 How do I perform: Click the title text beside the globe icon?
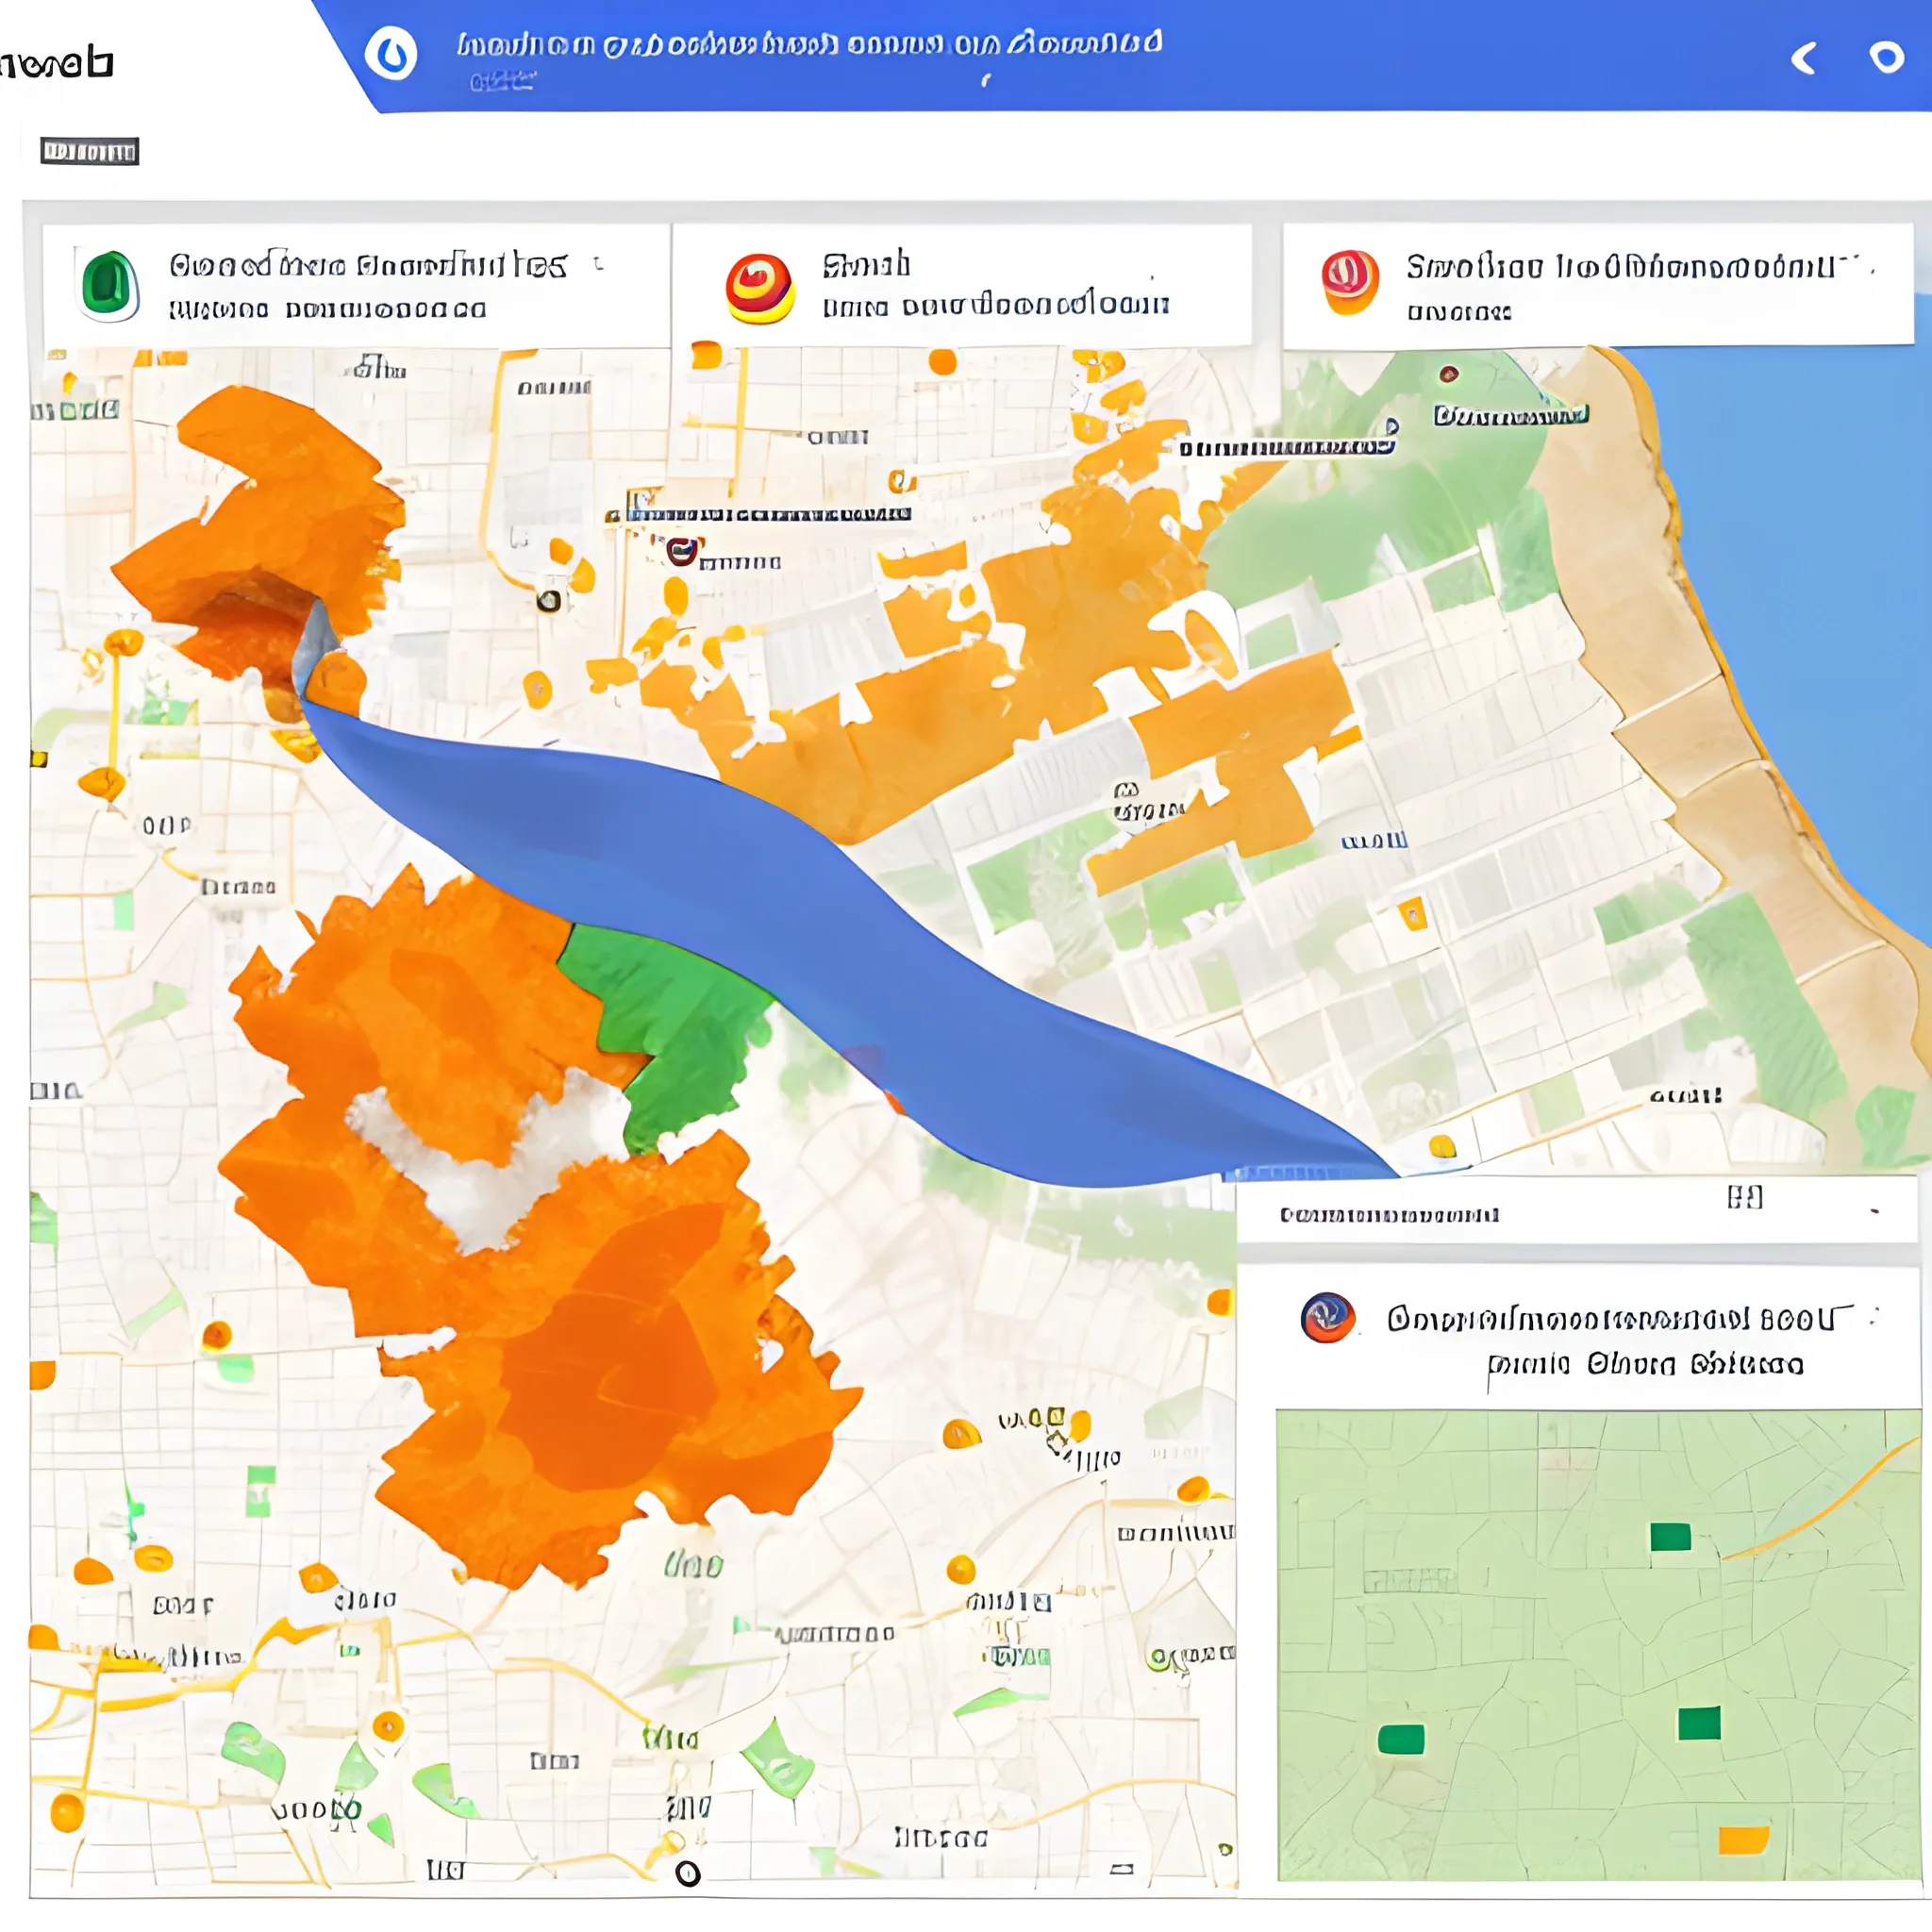pyautogui.click(x=1612, y=1319)
